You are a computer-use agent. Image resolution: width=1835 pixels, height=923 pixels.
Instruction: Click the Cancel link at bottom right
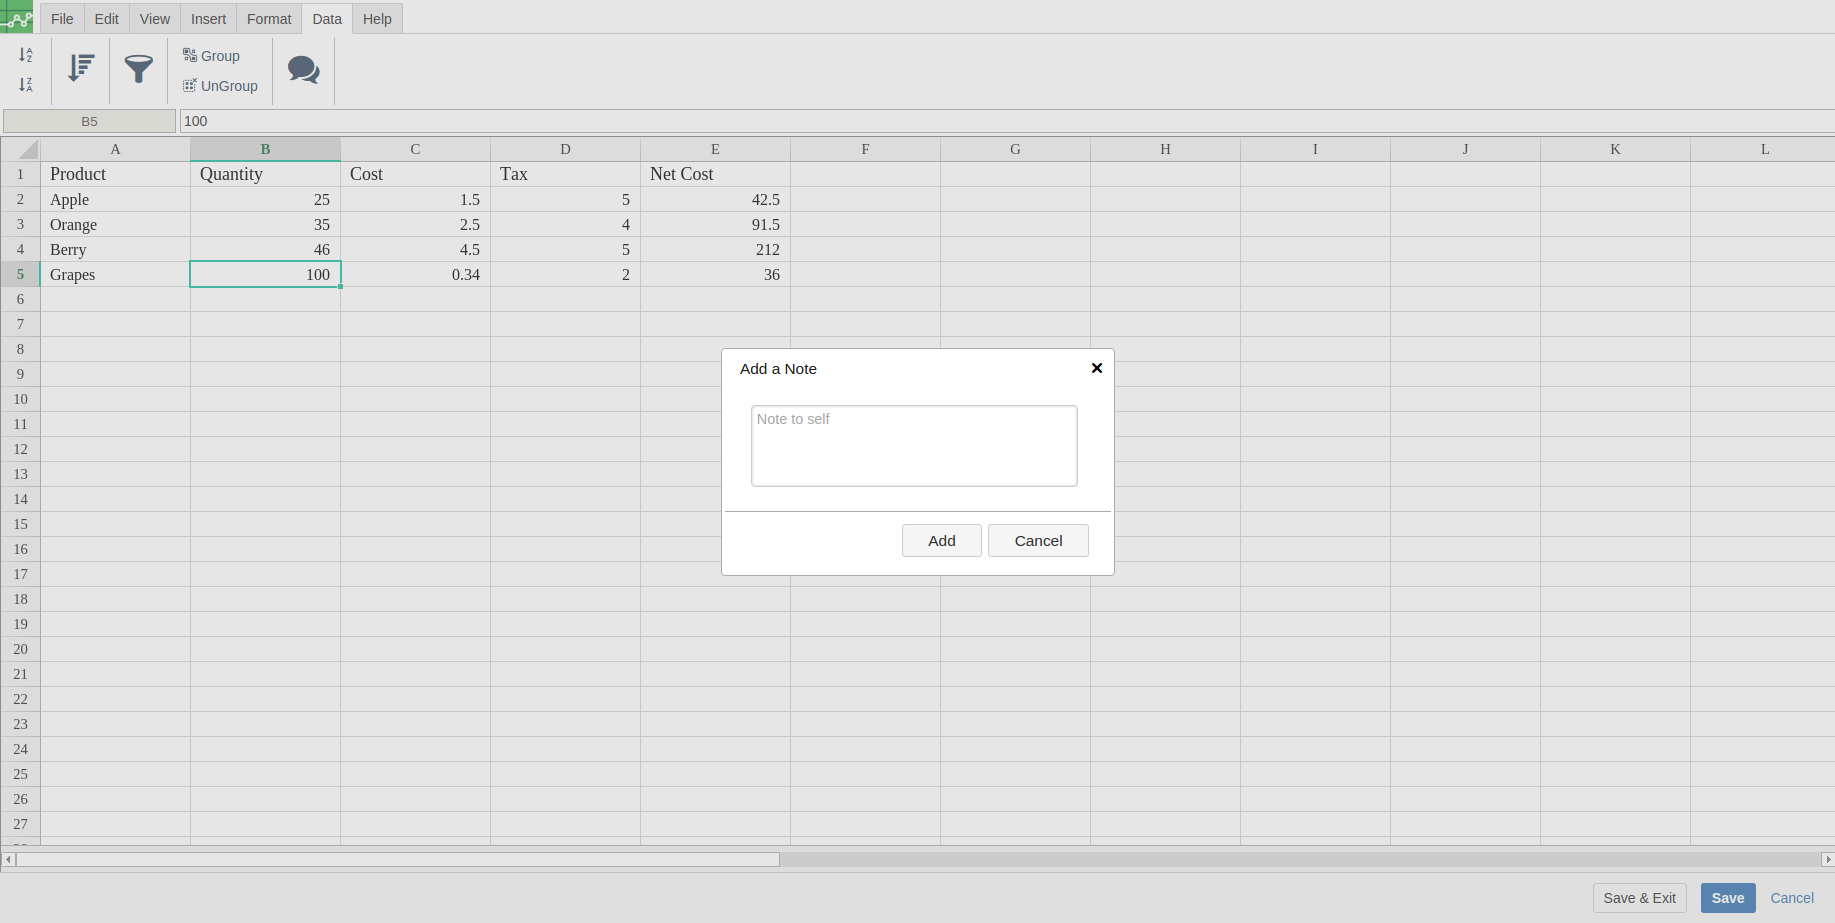[1791, 898]
